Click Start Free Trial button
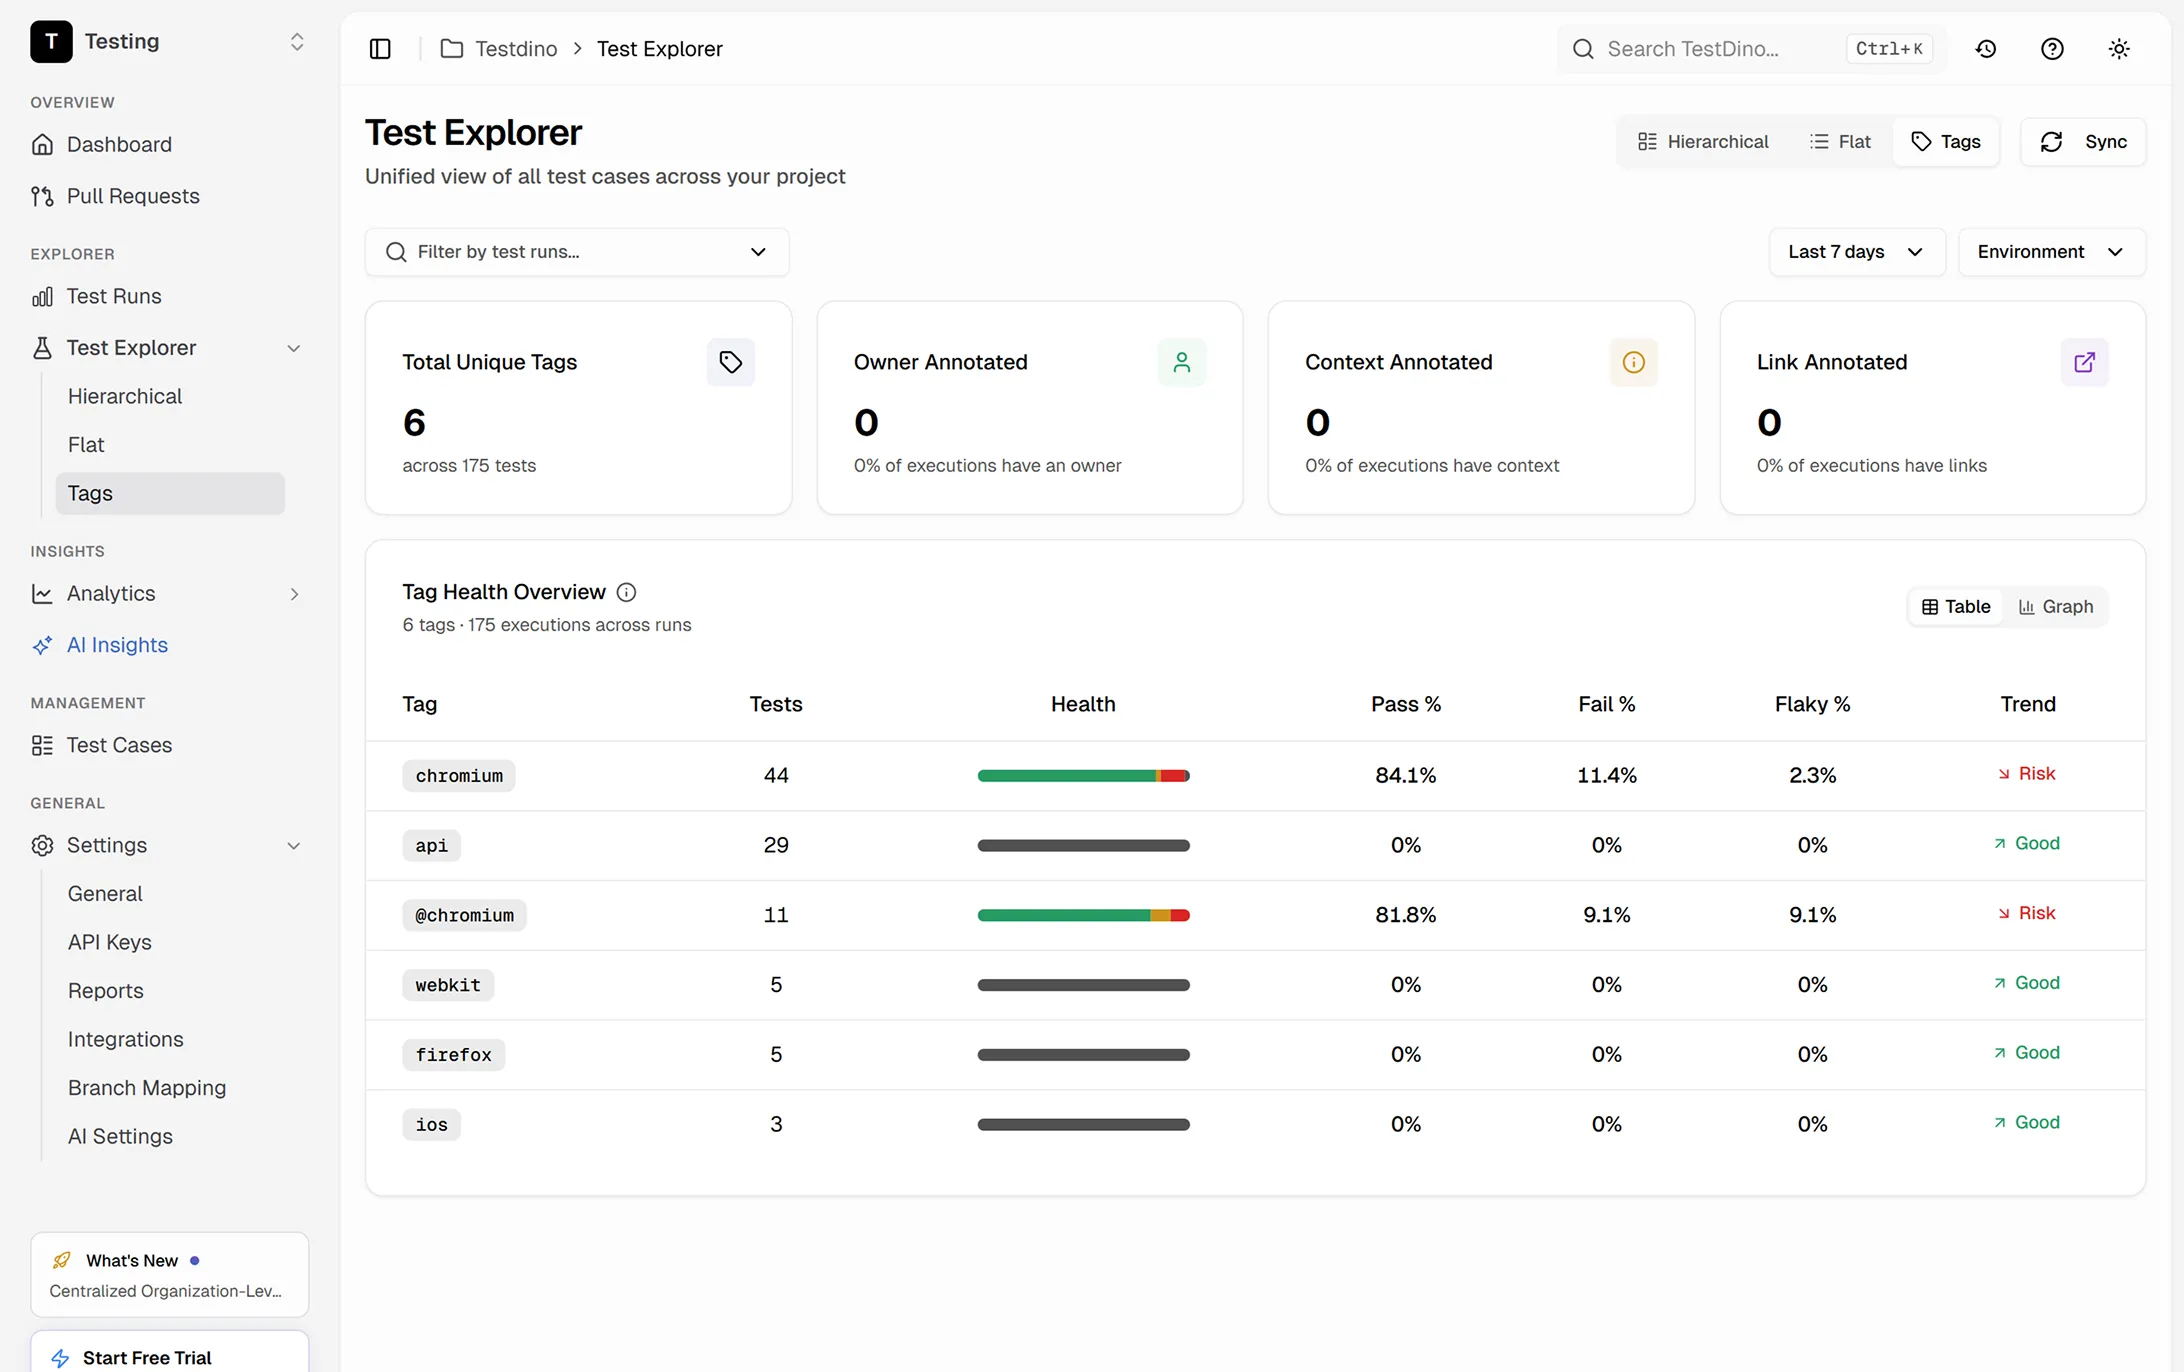2184x1372 pixels. [169, 1352]
